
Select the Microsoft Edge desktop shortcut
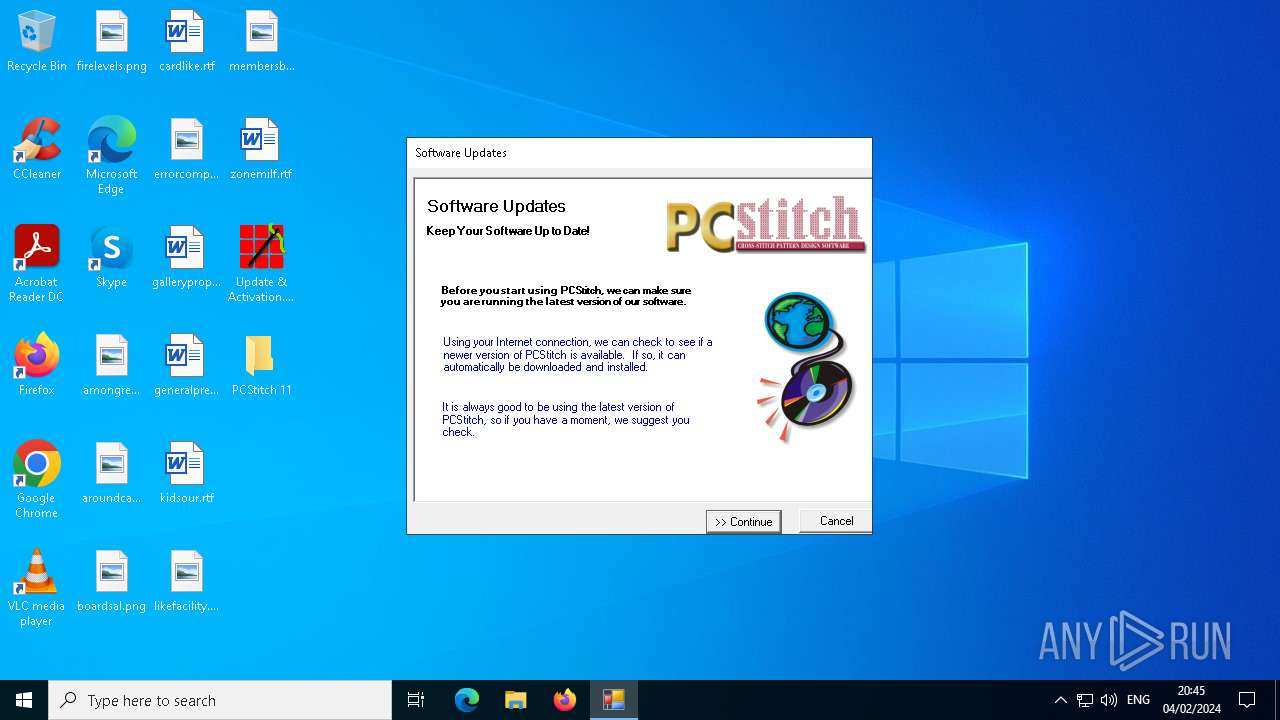(112, 157)
